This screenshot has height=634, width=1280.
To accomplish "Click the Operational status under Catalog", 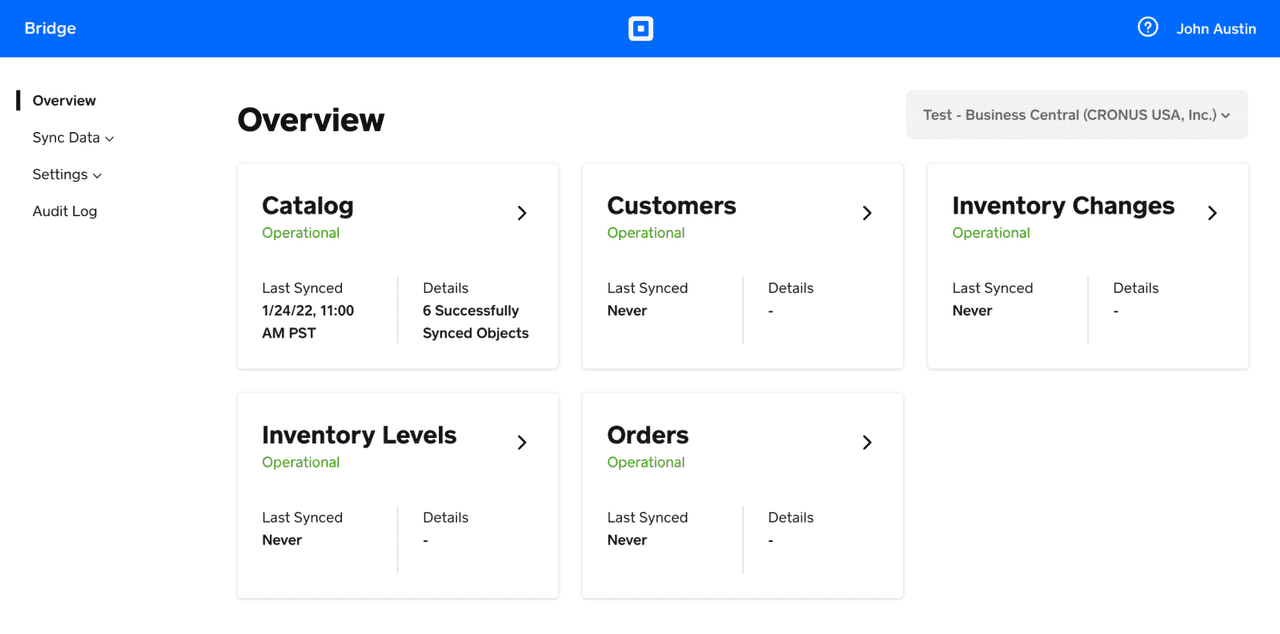I will (x=300, y=232).
